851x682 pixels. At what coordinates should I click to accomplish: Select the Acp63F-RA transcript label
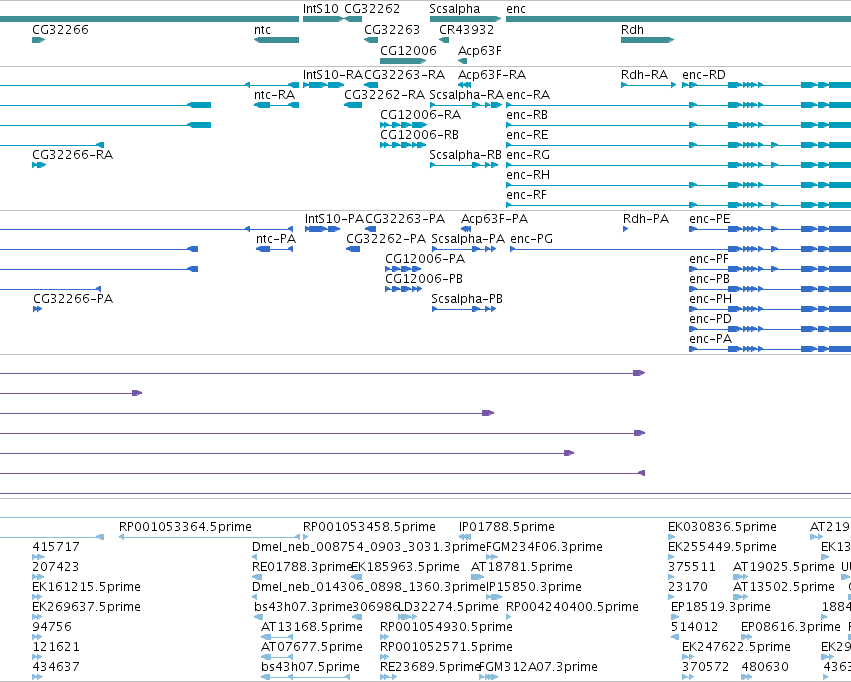[492, 74]
